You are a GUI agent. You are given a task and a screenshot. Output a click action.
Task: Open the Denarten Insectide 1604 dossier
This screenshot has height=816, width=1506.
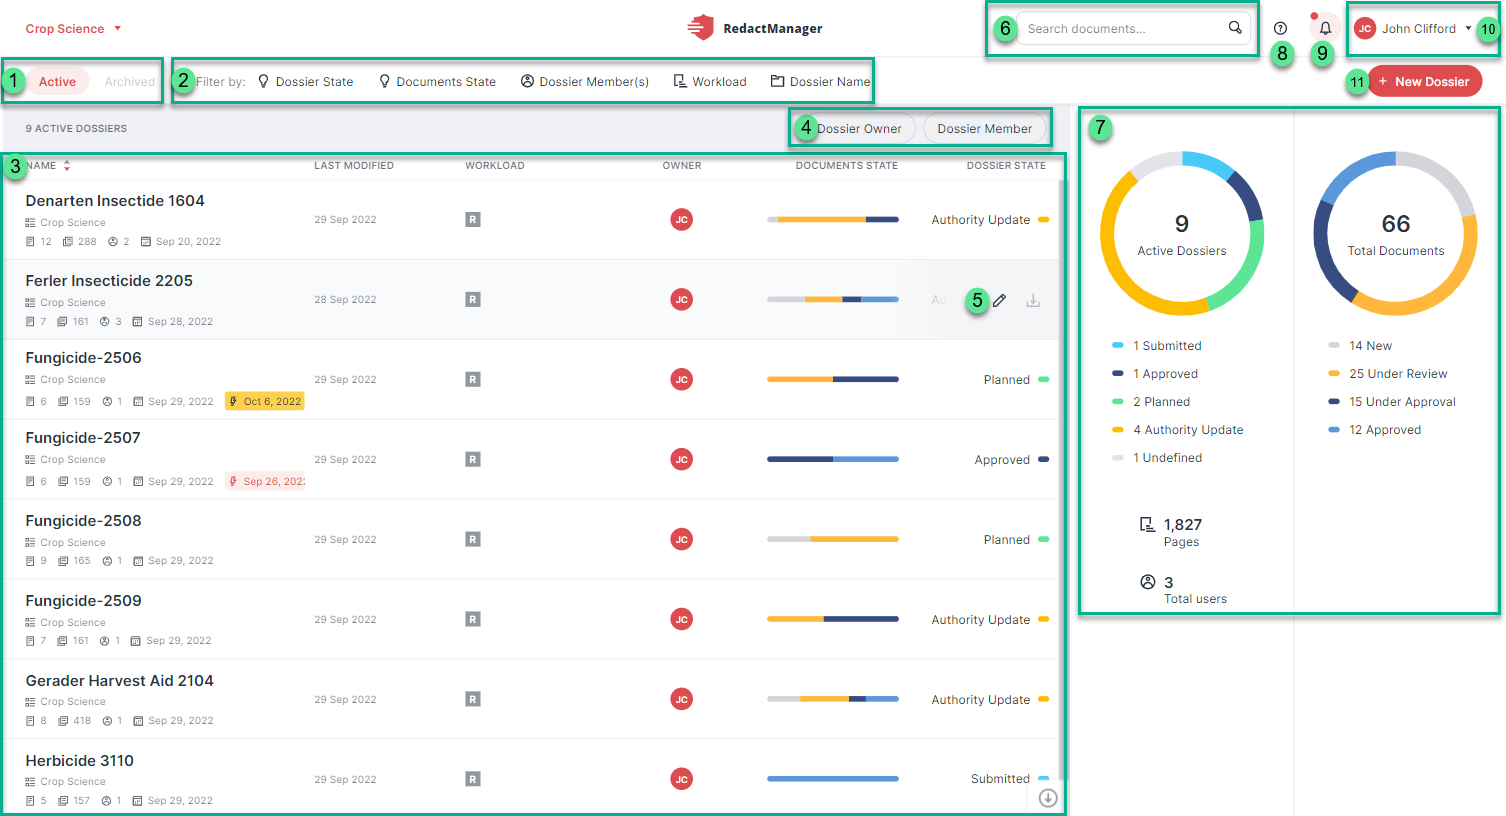115,200
